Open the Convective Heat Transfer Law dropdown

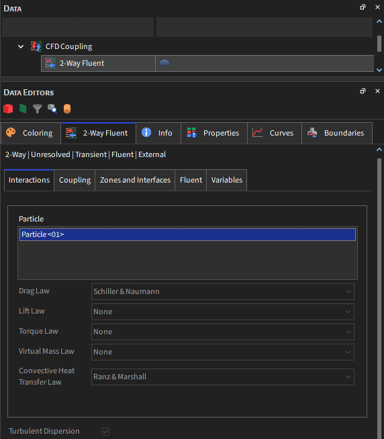click(x=223, y=377)
